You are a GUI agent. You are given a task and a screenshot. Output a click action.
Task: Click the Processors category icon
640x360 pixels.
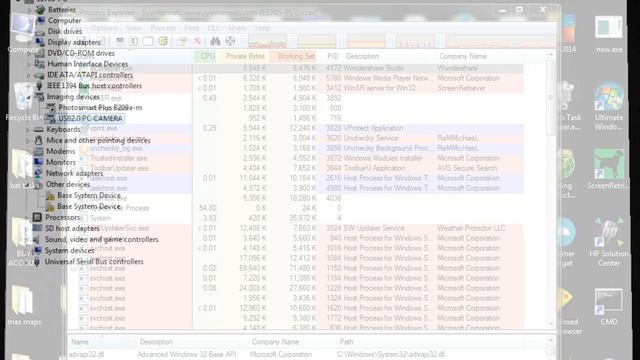tap(38, 217)
